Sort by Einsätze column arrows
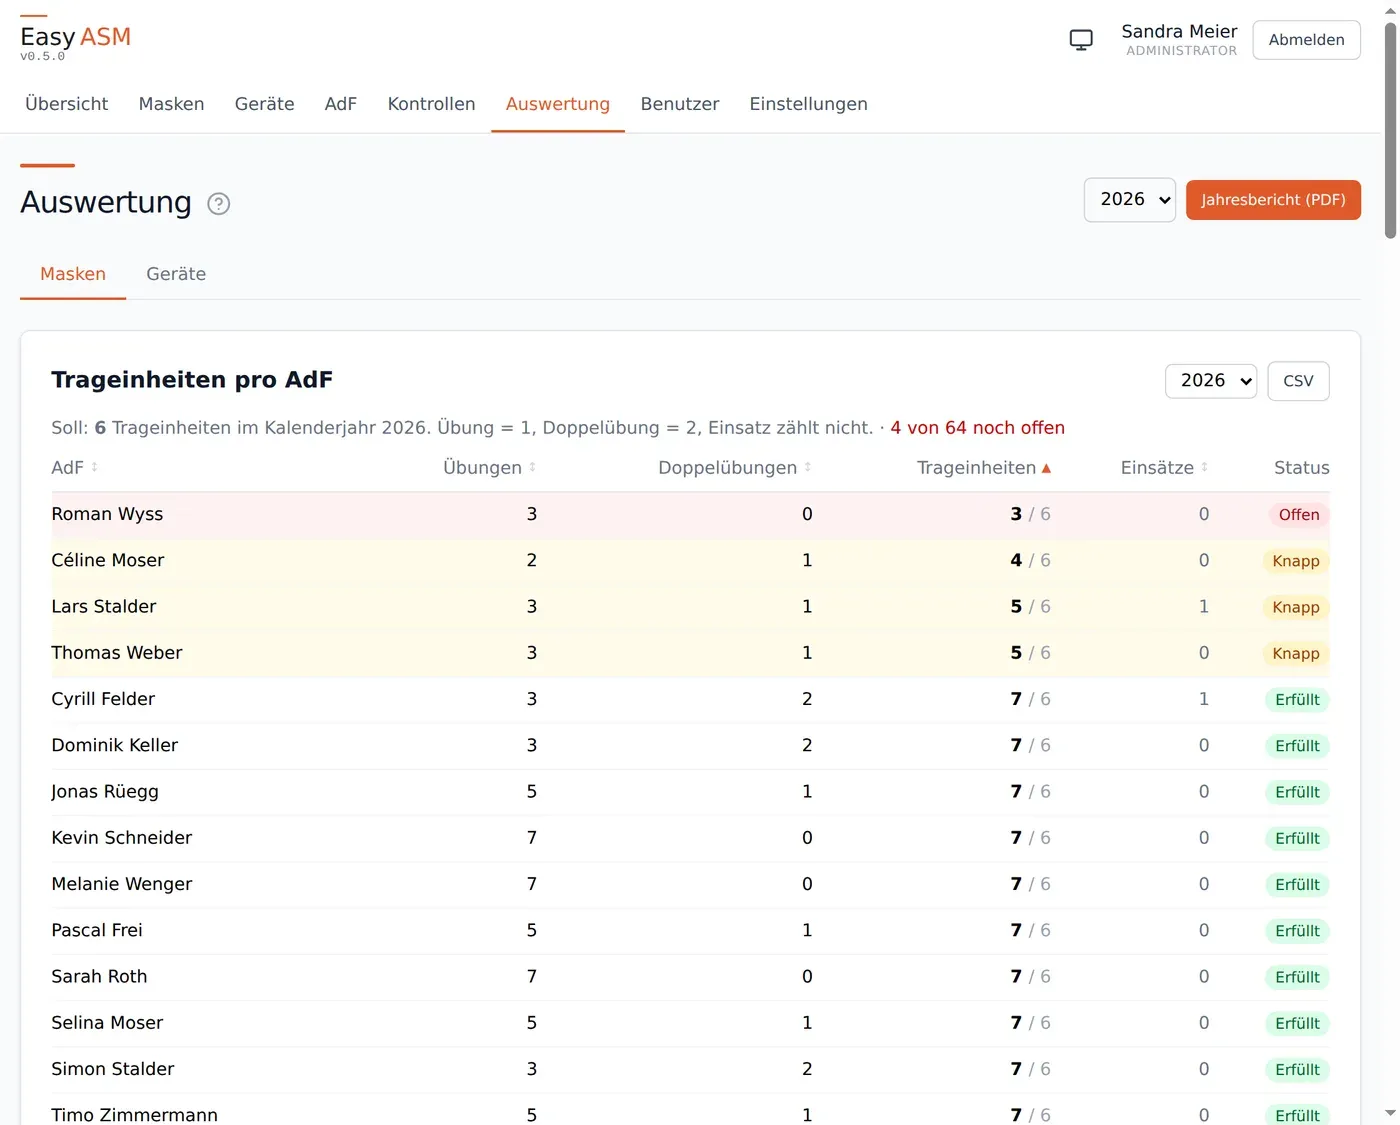1400x1125 pixels. (1204, 467)
